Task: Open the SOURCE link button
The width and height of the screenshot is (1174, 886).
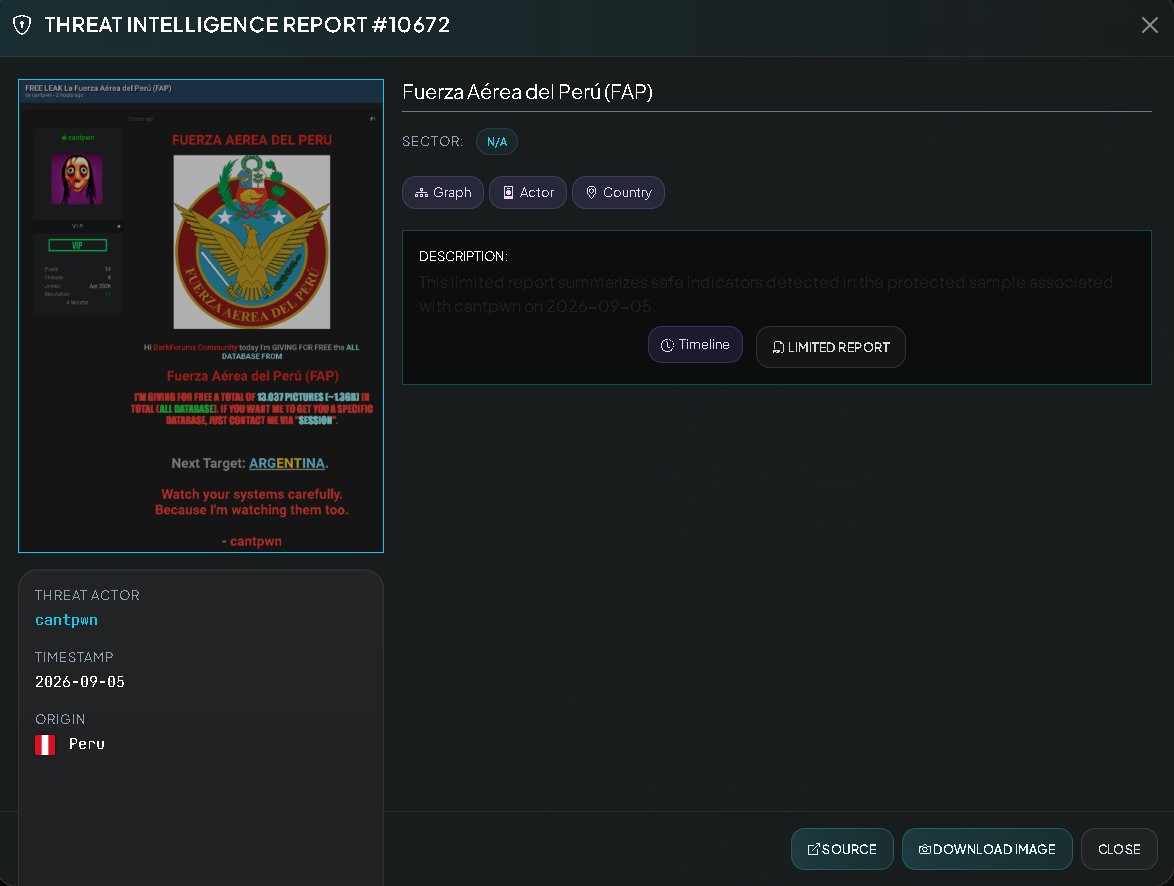Action: coord(842,849)
